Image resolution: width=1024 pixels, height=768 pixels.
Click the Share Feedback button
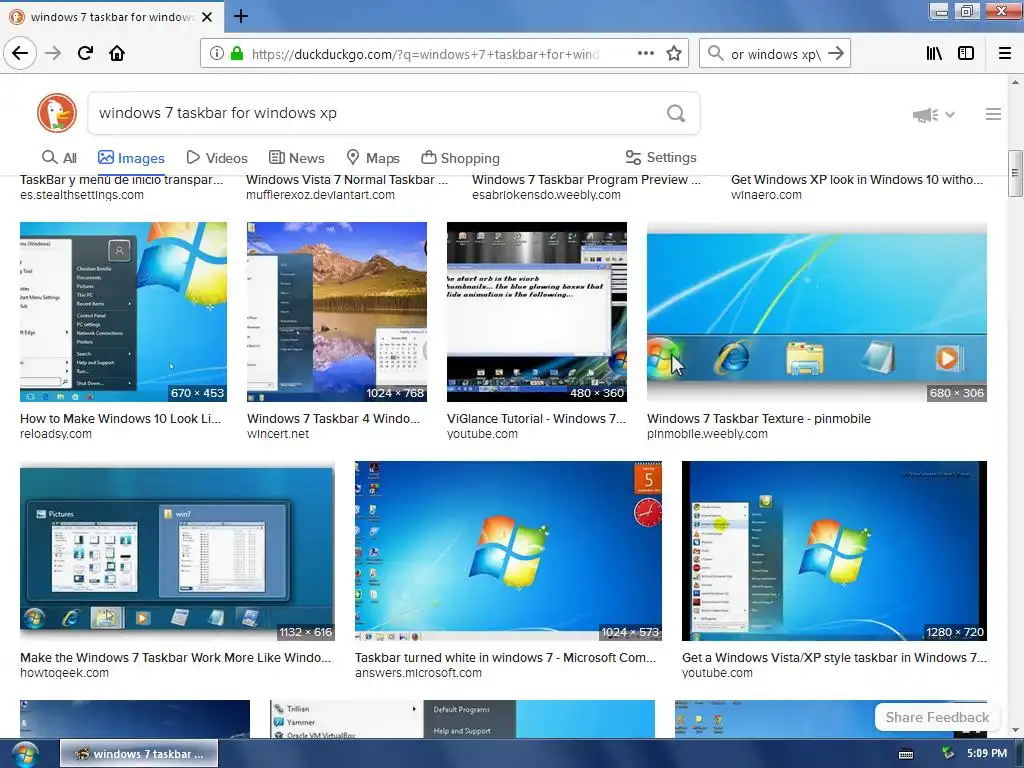[x=937, y=717]
